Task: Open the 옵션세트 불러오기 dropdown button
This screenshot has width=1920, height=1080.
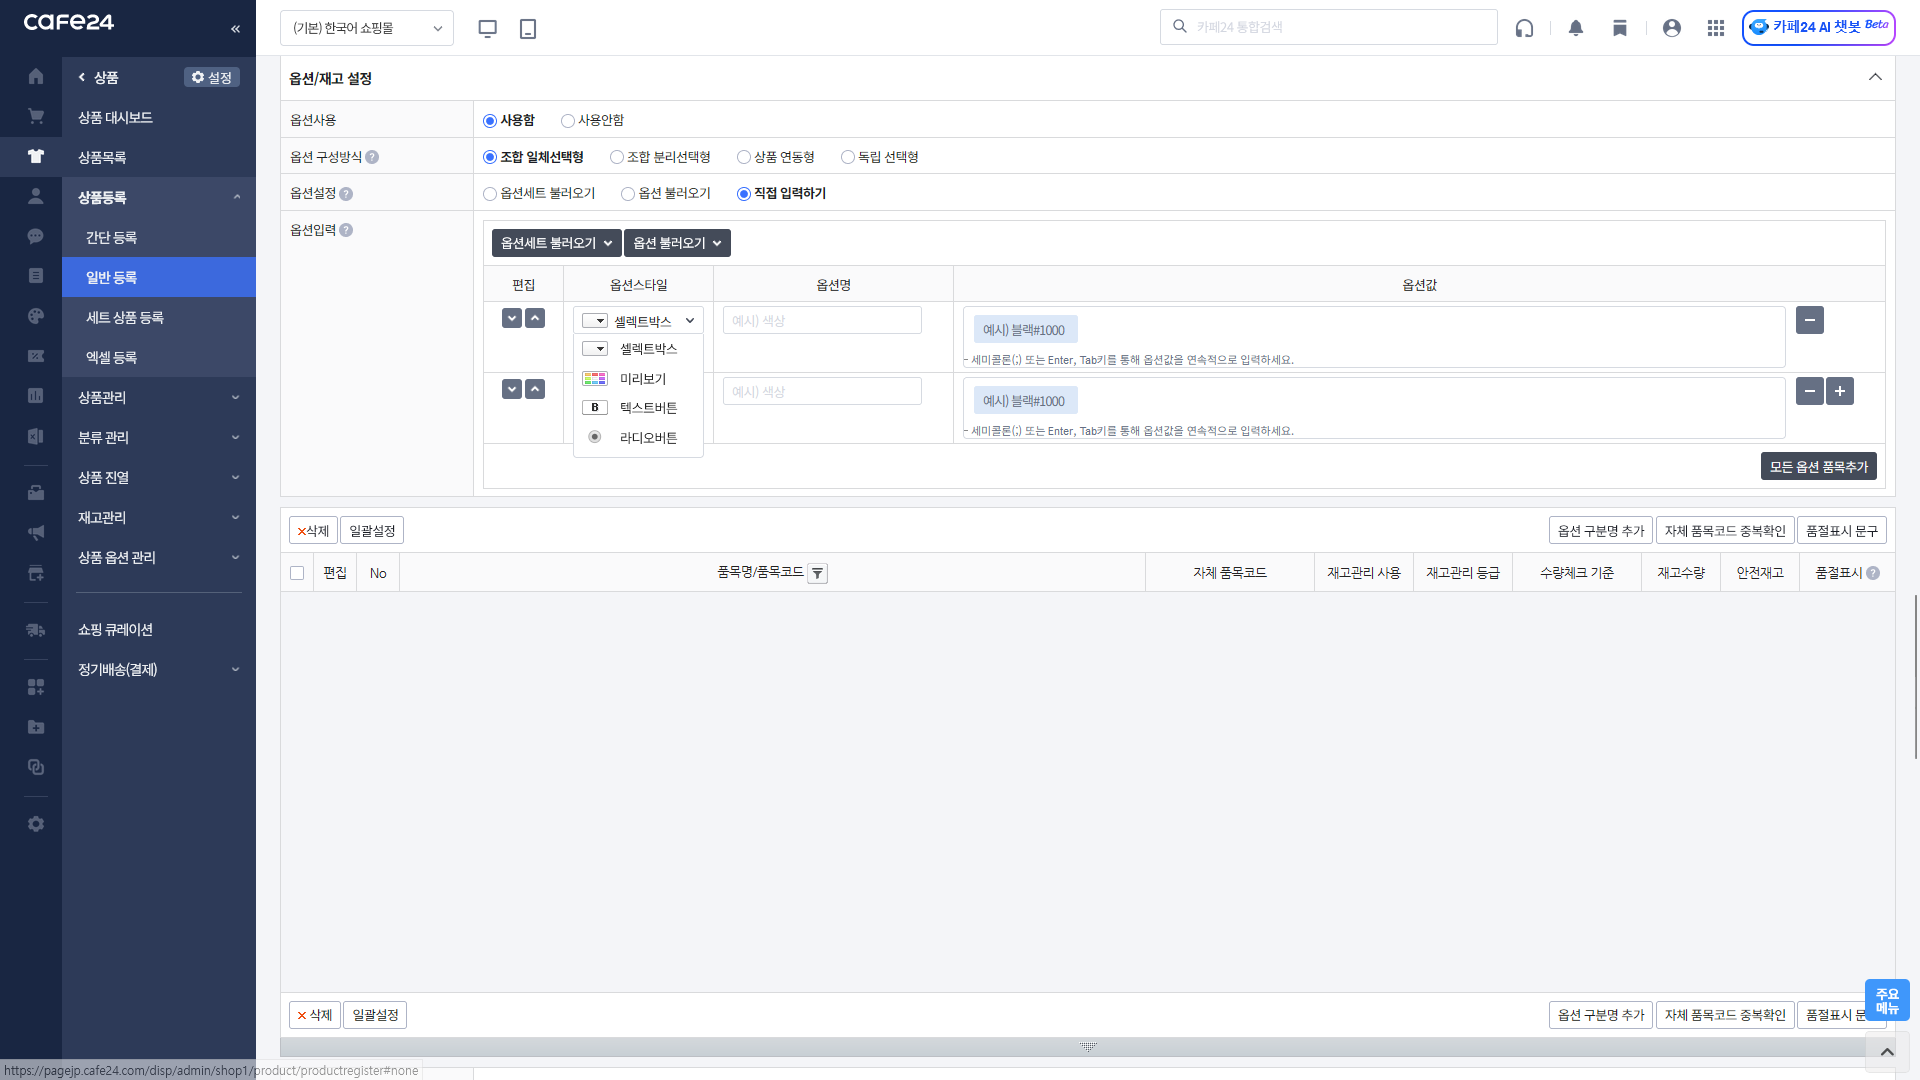Action: click(x=556, y=243)
